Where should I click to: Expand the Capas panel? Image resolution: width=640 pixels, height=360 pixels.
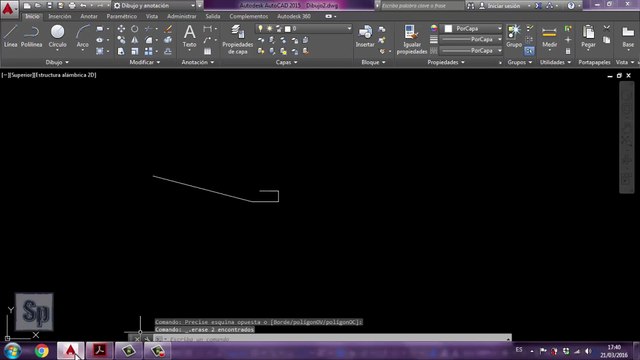pos(287,62)
